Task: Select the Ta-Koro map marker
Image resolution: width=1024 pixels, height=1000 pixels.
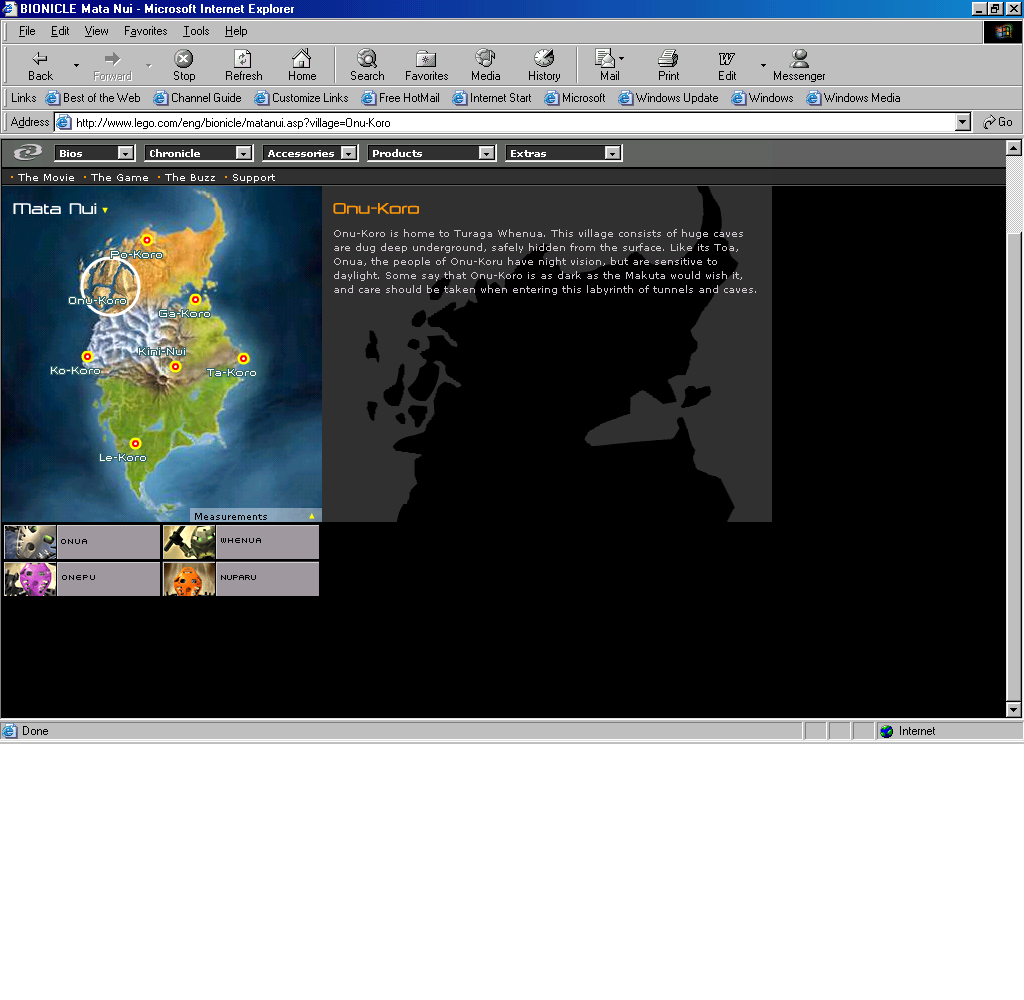Action: coord(244,358)
